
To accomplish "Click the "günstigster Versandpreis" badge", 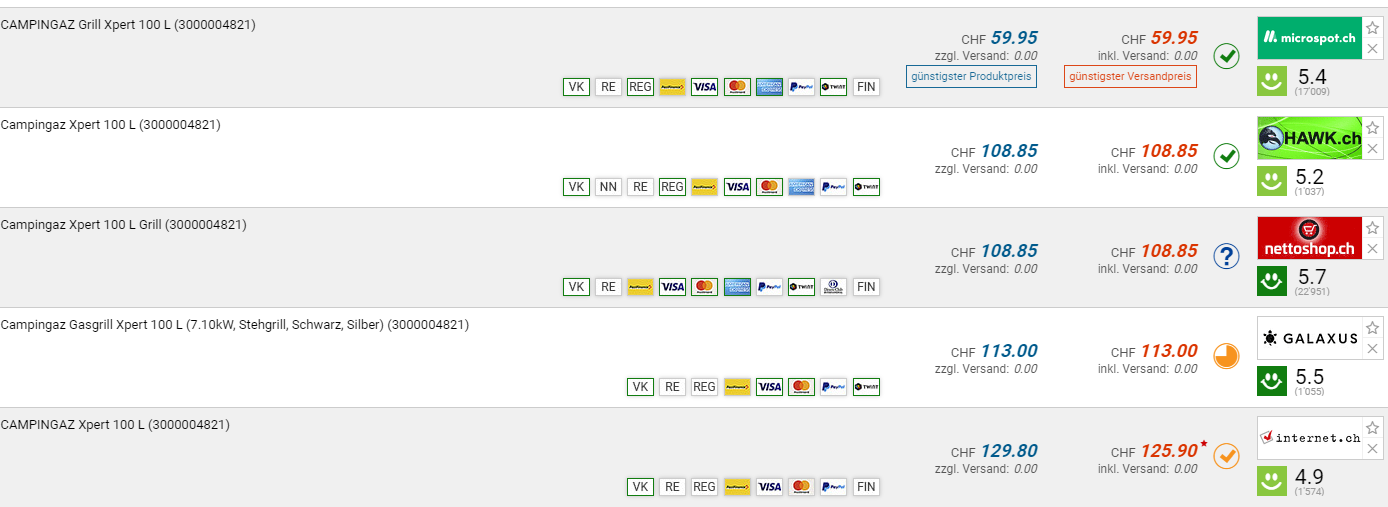I will click(1130, 76).
